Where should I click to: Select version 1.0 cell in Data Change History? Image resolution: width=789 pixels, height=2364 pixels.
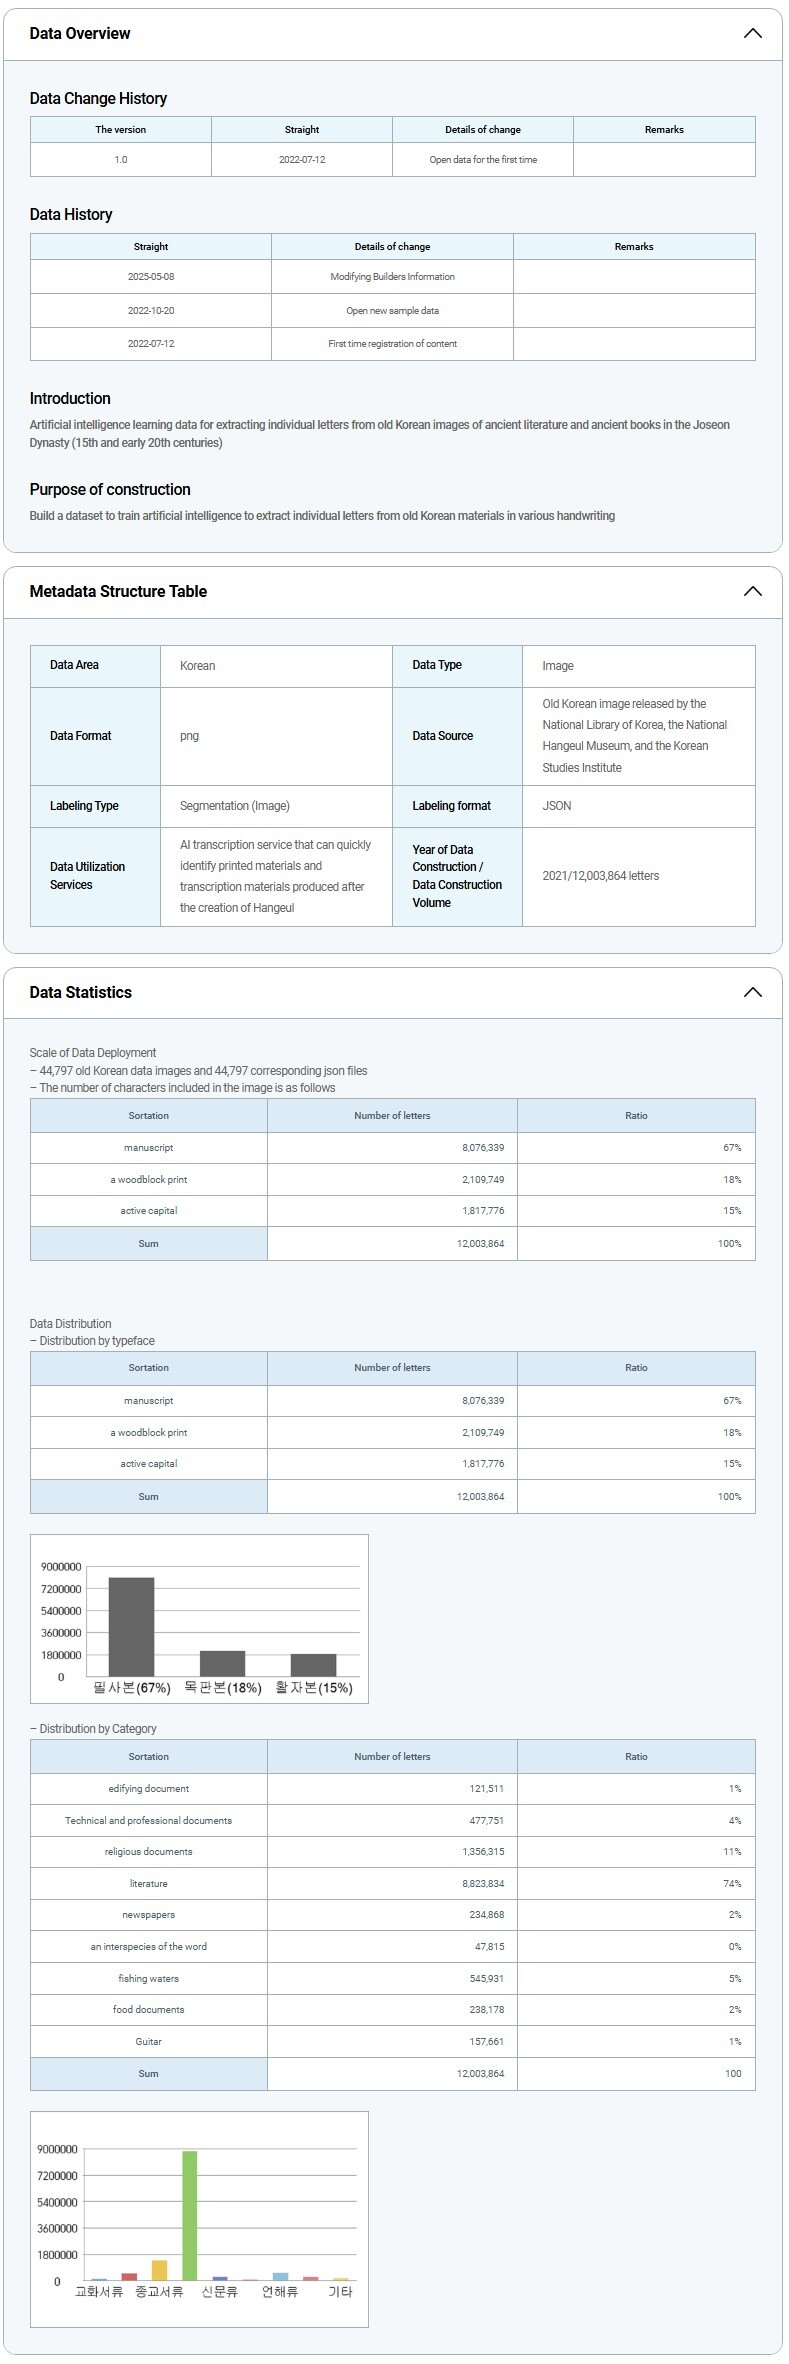click(x=121, y=160)
